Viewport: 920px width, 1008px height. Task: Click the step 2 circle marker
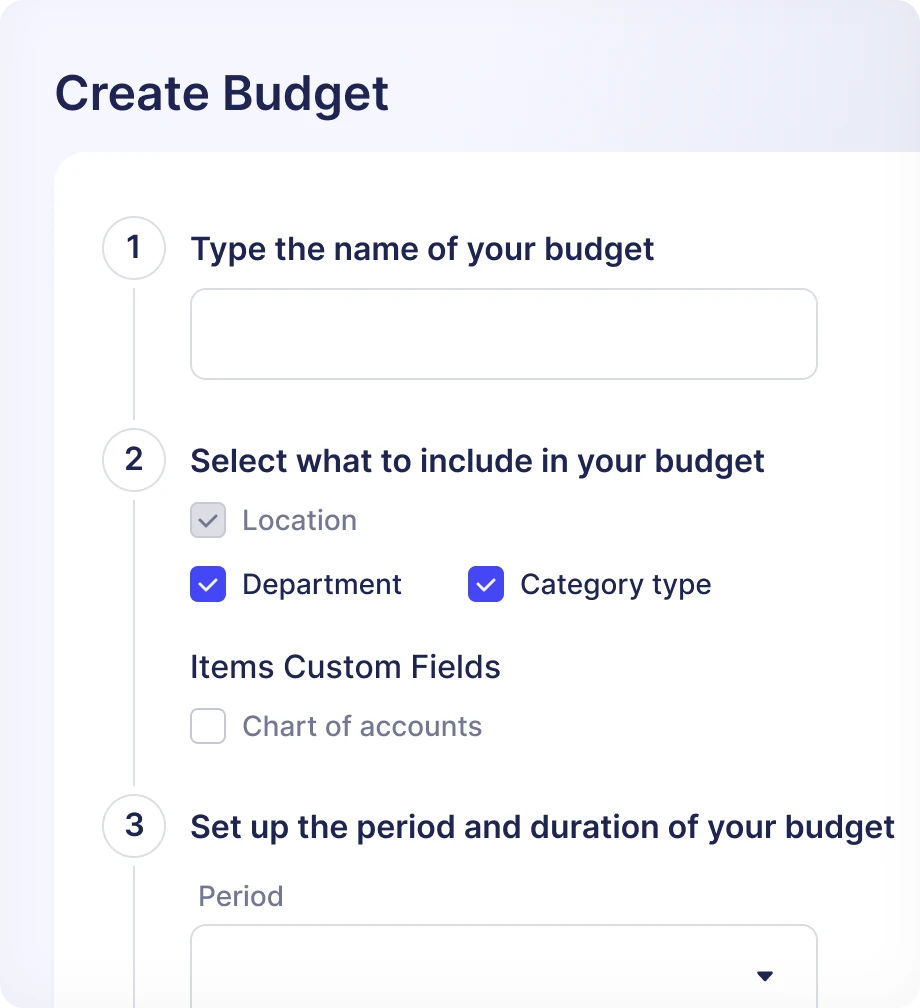134,460
